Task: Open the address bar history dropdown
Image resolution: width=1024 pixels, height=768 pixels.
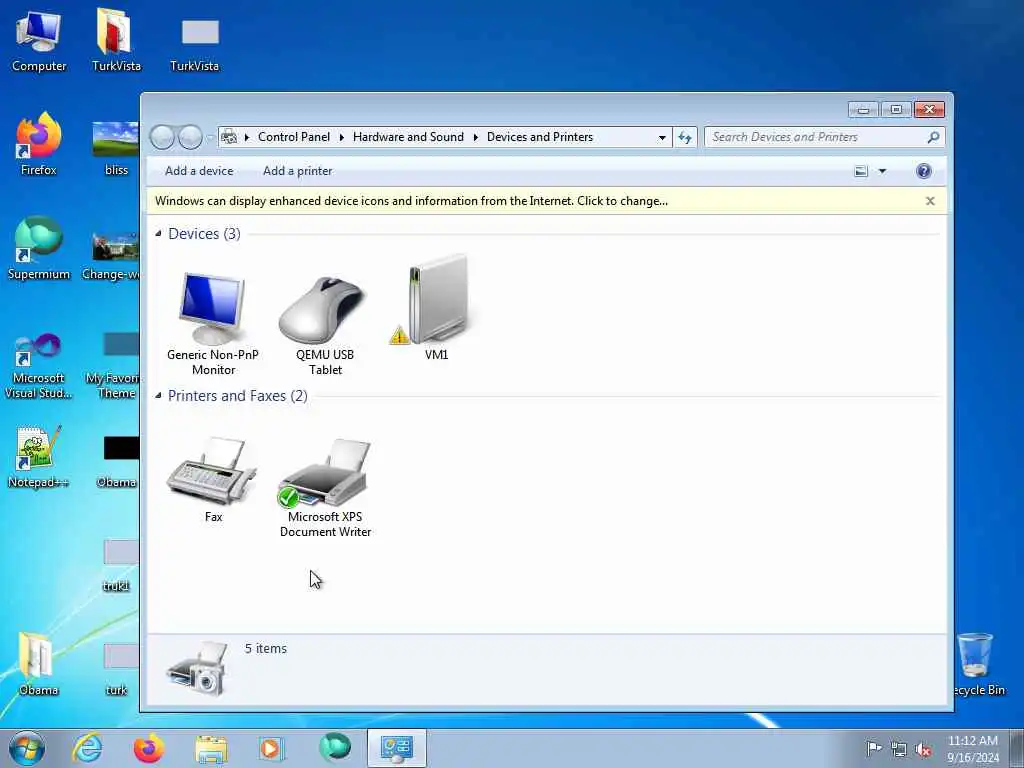Action: [x=662, y=137]
